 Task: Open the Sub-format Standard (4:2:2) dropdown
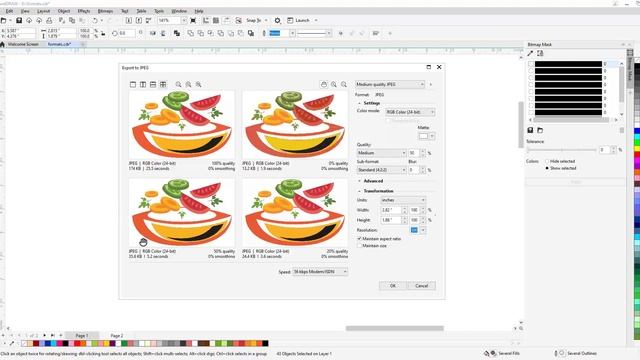[x=381, y=170]
